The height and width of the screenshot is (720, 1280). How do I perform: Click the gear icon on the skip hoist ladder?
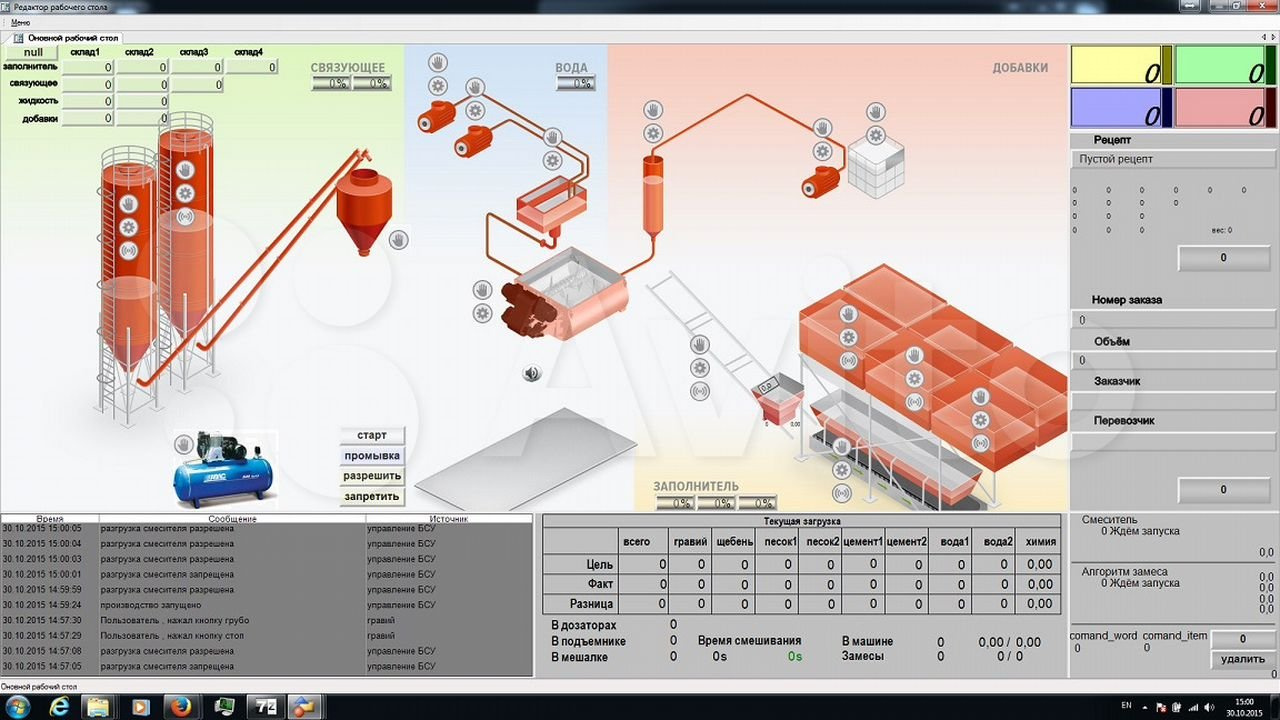tap(700, 368)
